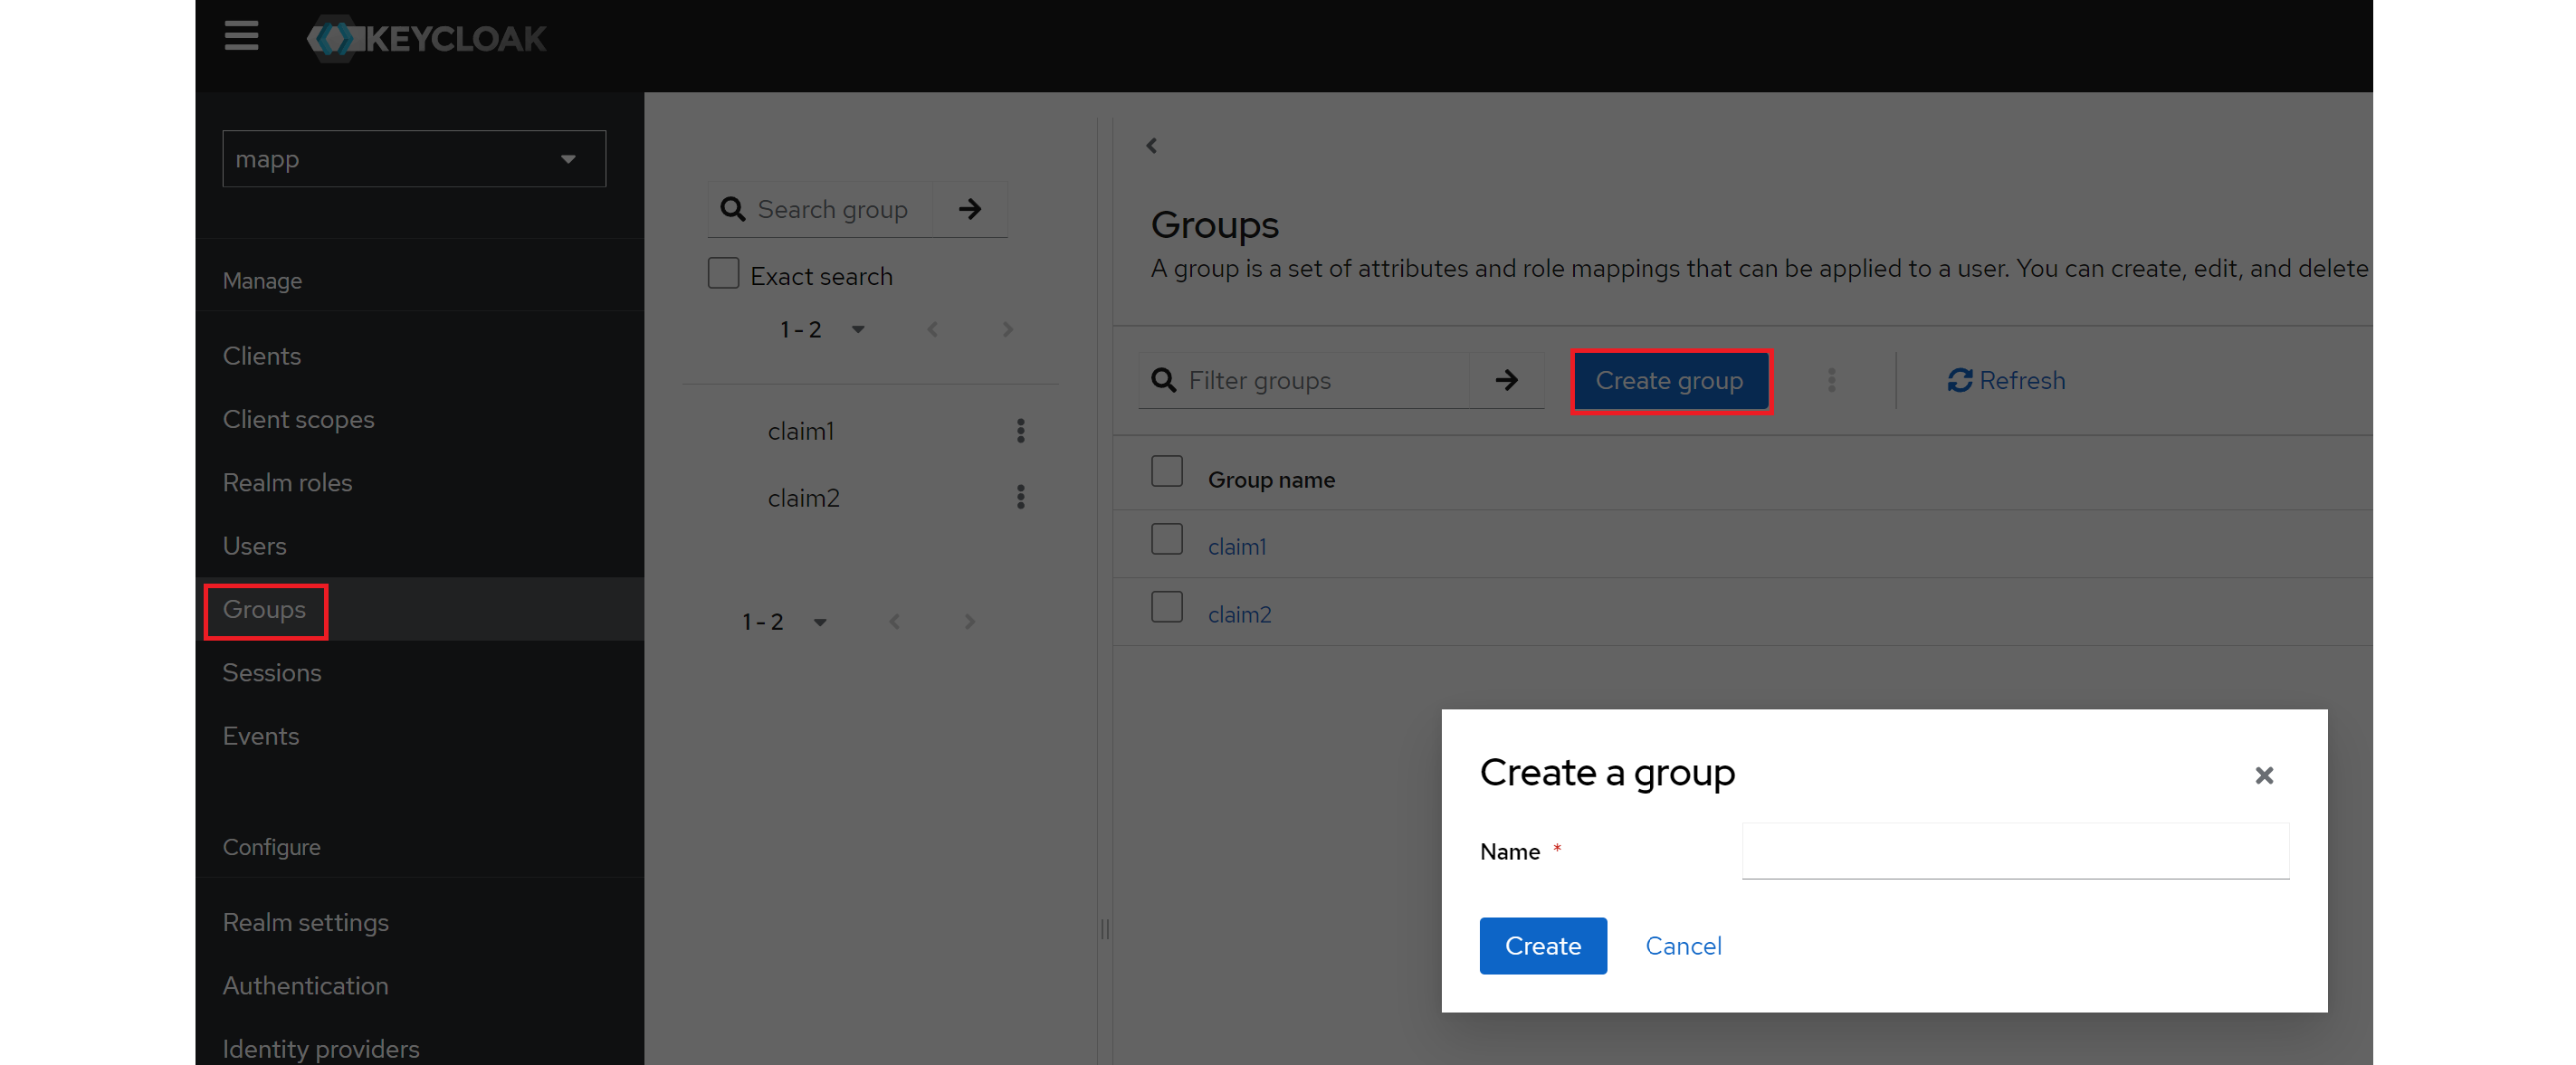The height and width of the screenshot is (1065, 2576).
Task: Open kebab menu for claim2 in tree
Action: [1020, 497]
